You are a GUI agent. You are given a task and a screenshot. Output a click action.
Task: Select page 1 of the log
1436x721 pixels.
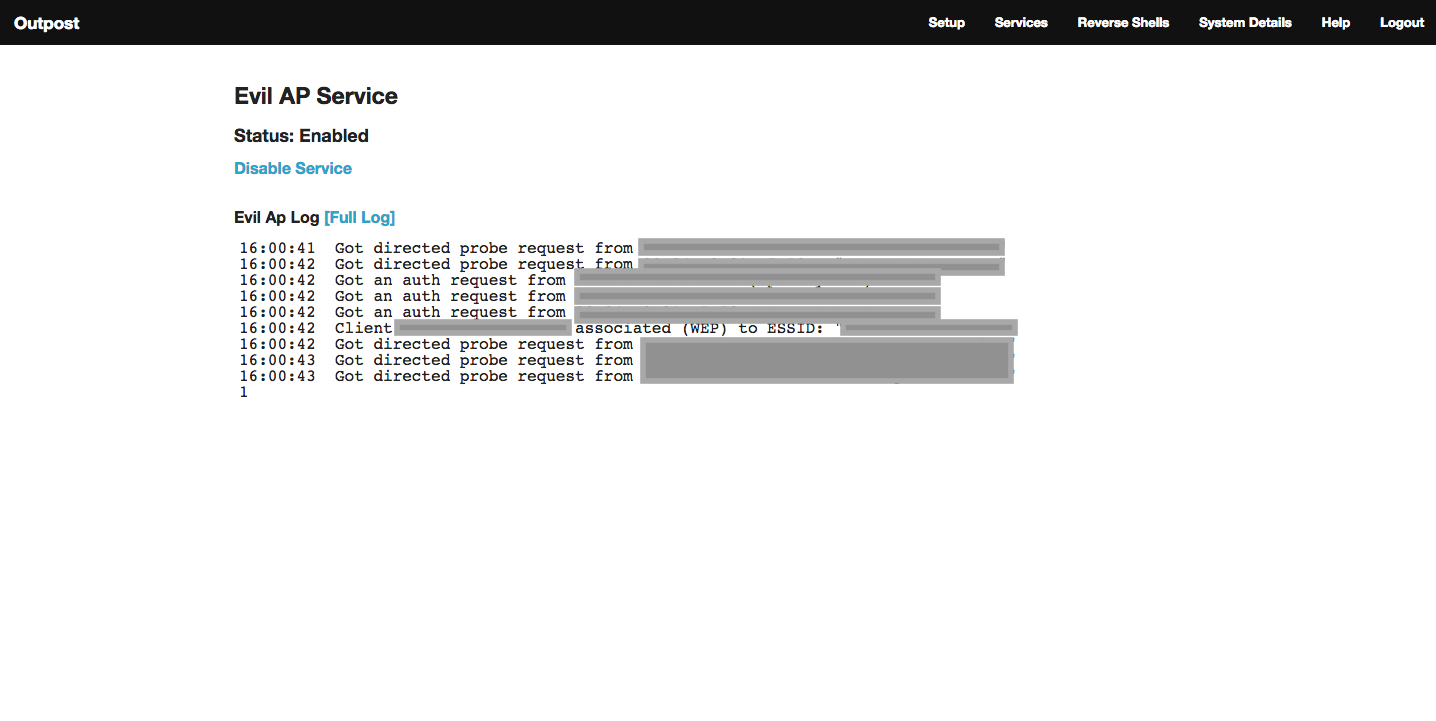(x=243, y=391)
